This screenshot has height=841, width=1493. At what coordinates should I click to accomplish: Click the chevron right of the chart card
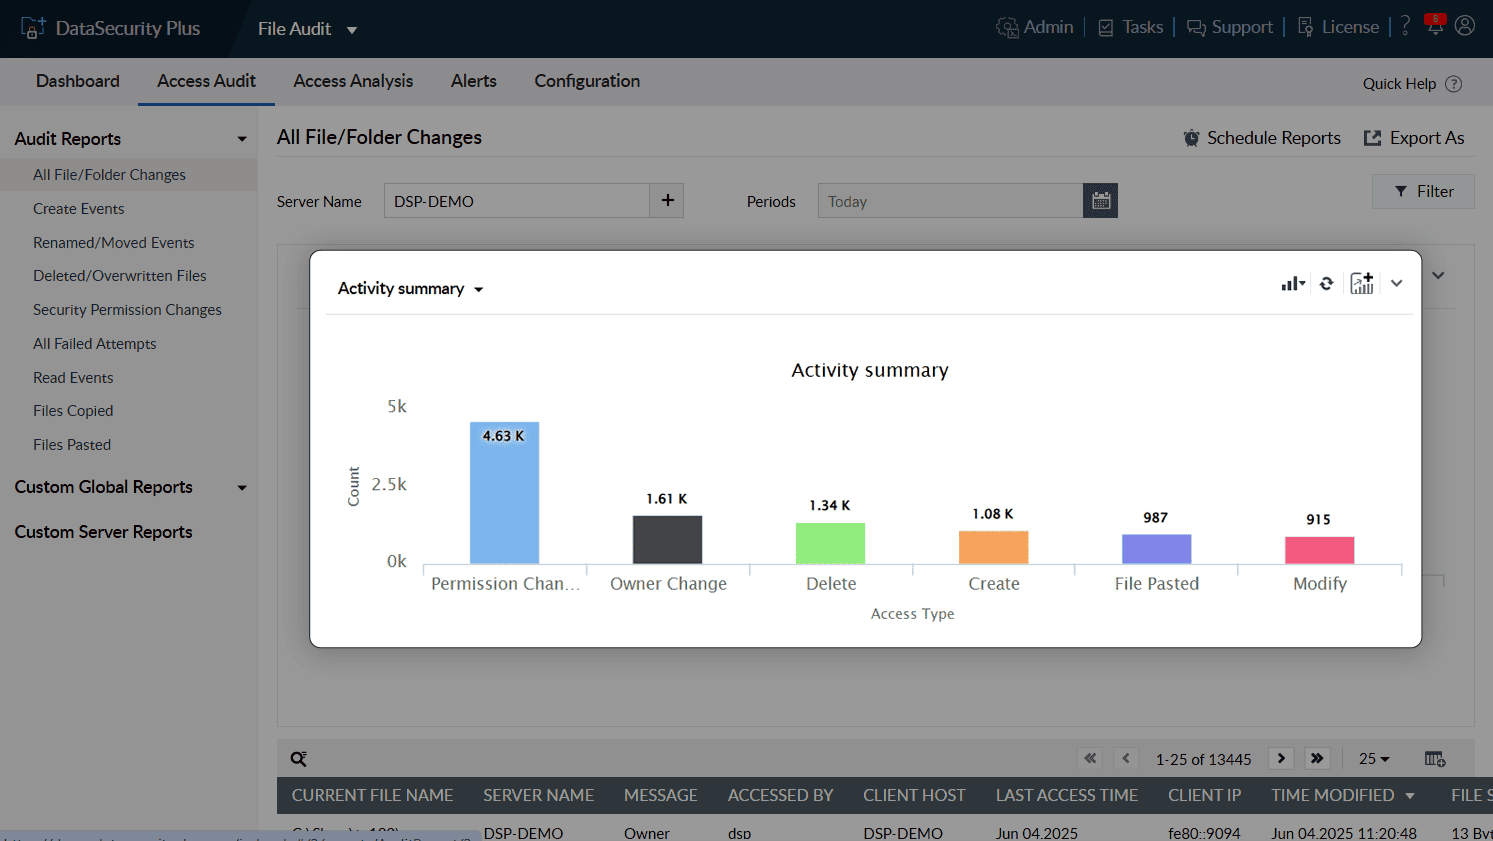pos(1438,275)
